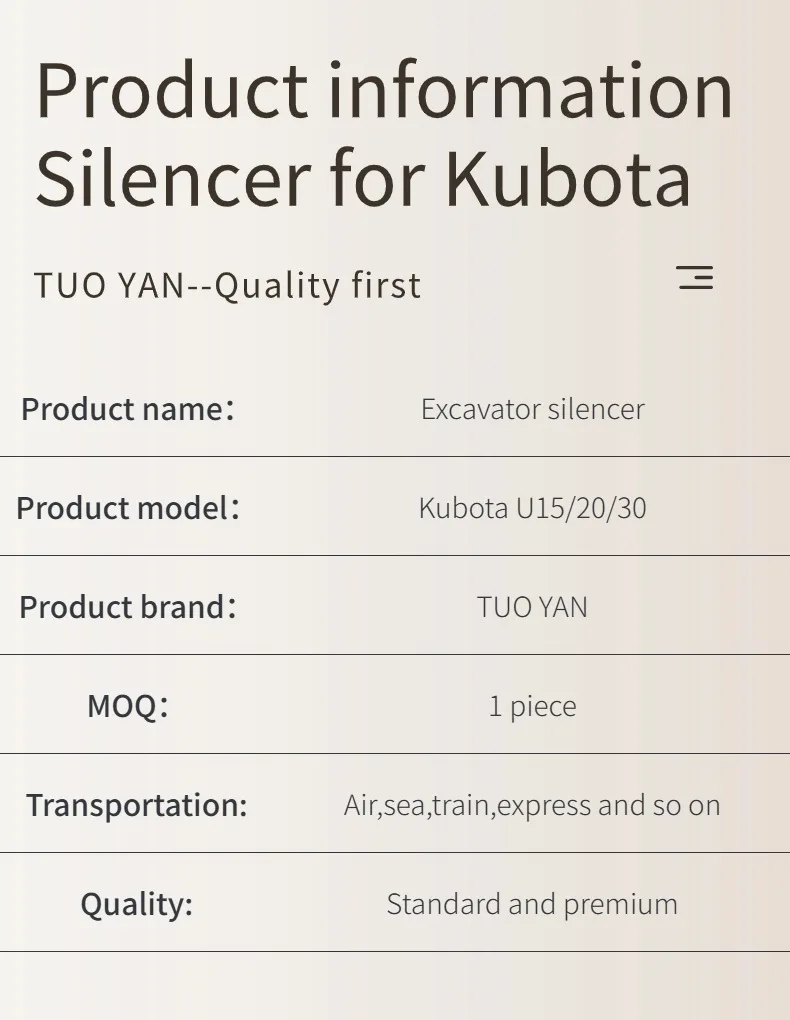Click the 'Product information' heading

point(384,90)
